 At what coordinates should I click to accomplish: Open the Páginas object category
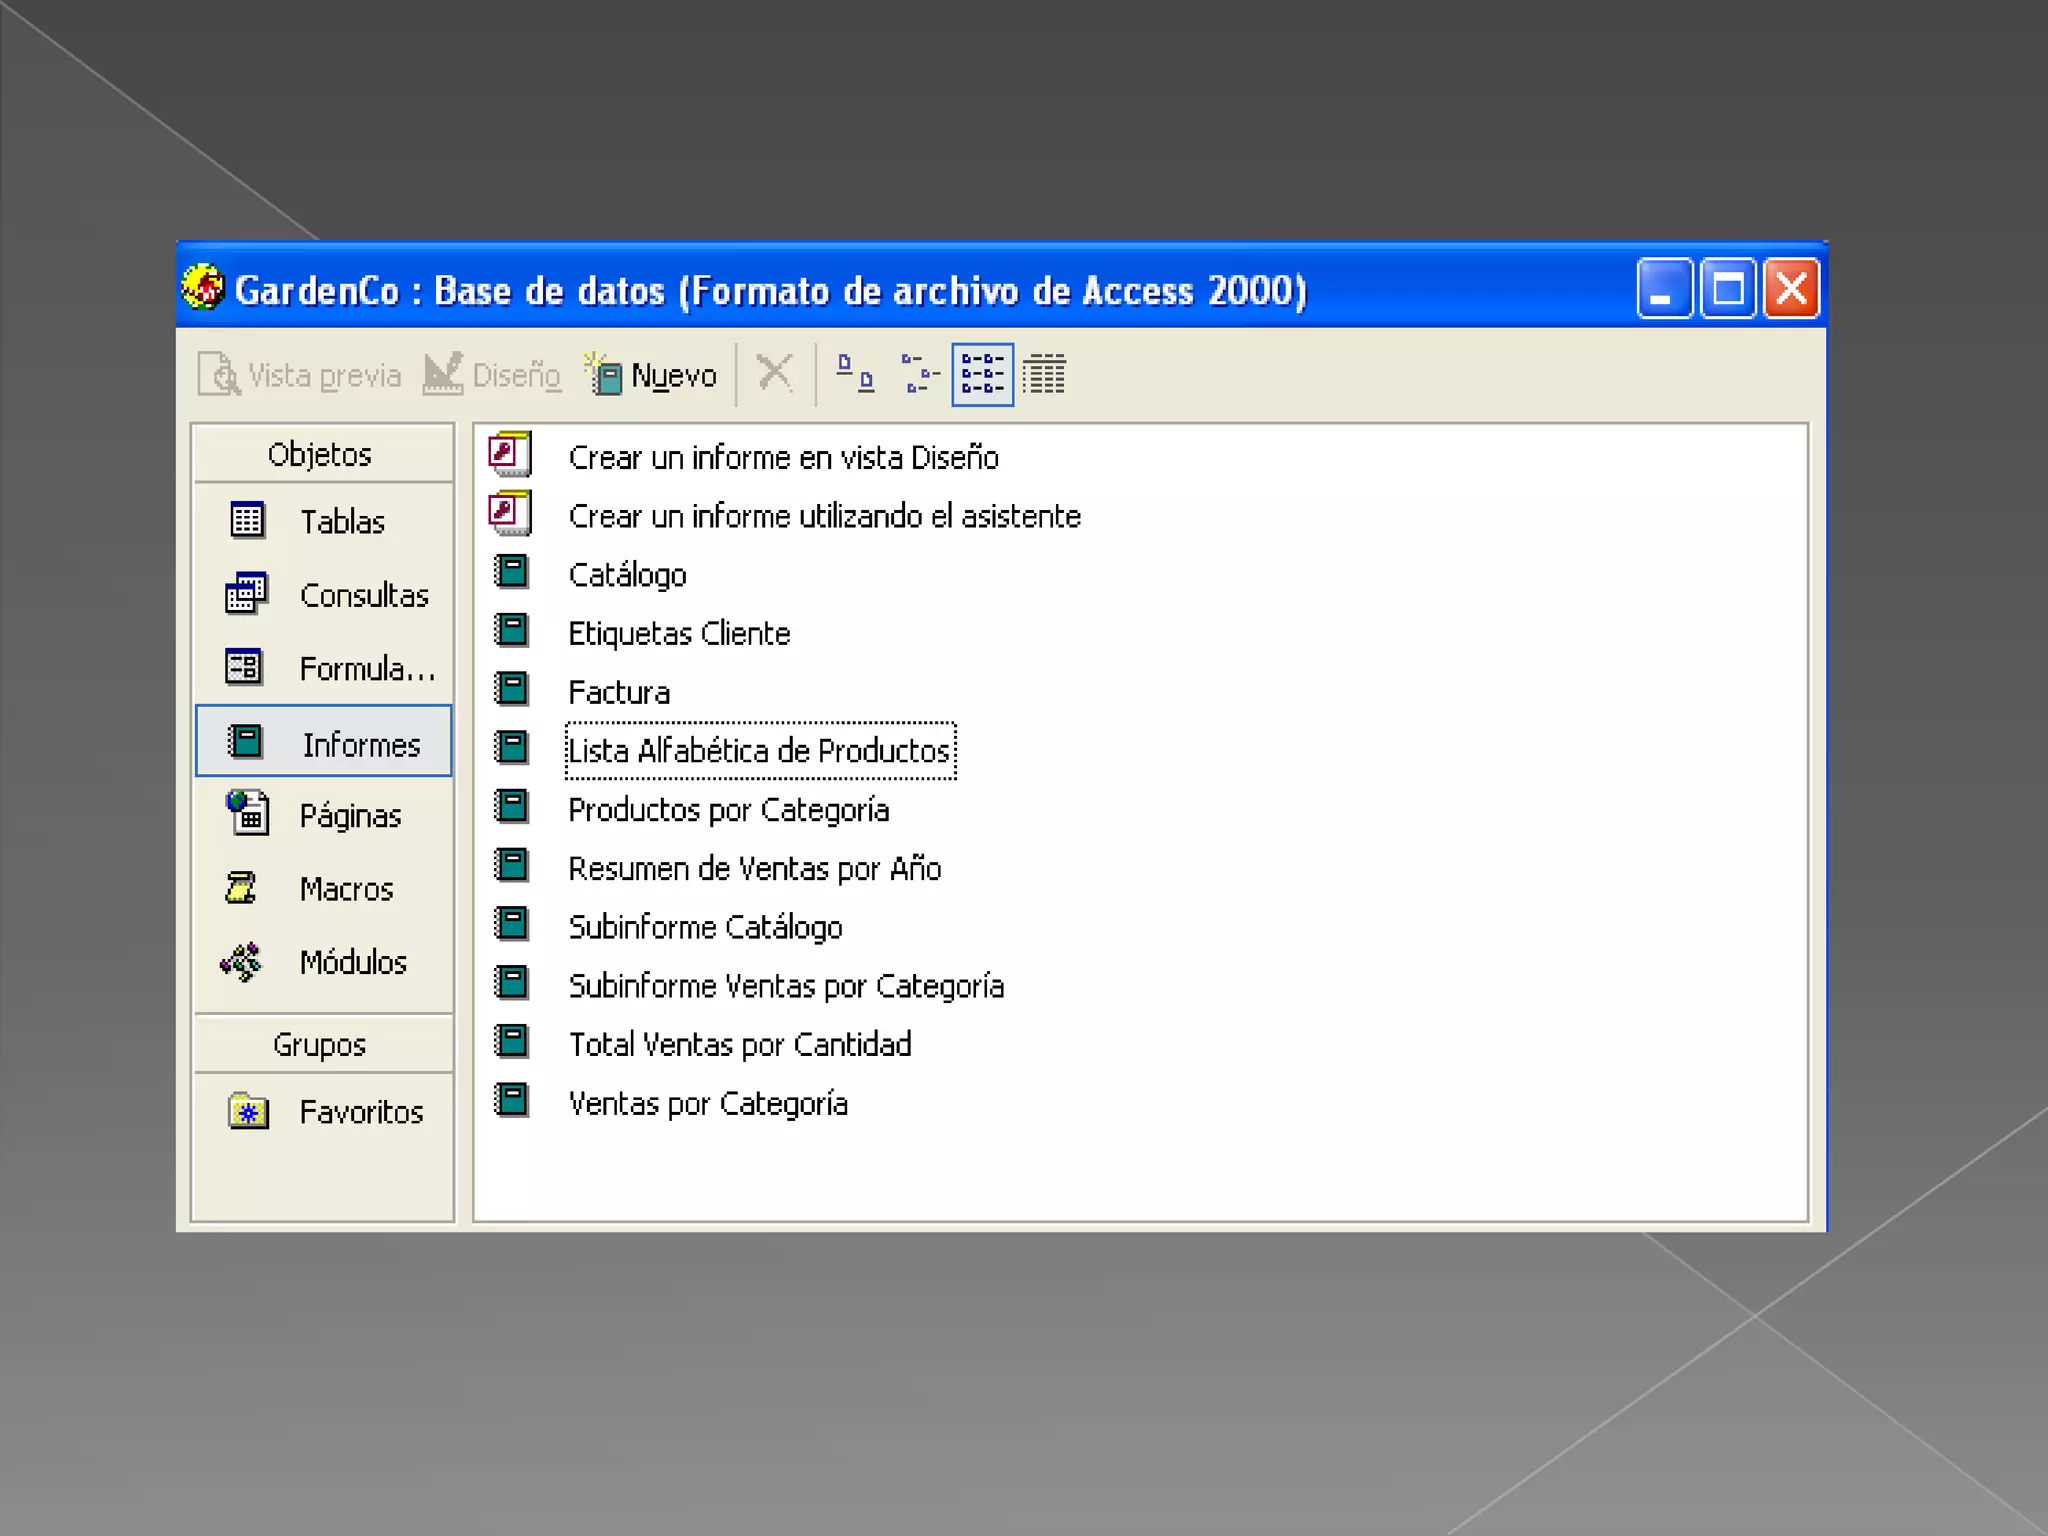(x=323, y=815)
